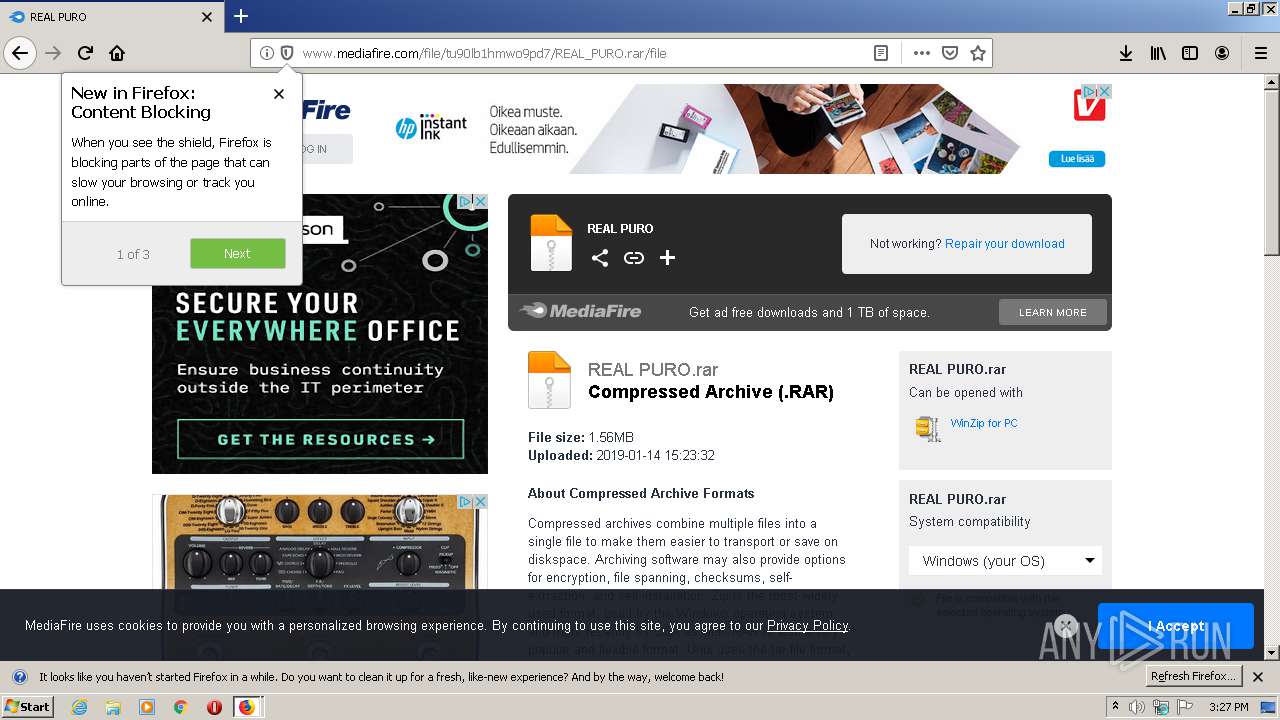Click the REAL PURO.rar file icon
The height and width of the screenshot is (720, 1280).
click(549, 380)
